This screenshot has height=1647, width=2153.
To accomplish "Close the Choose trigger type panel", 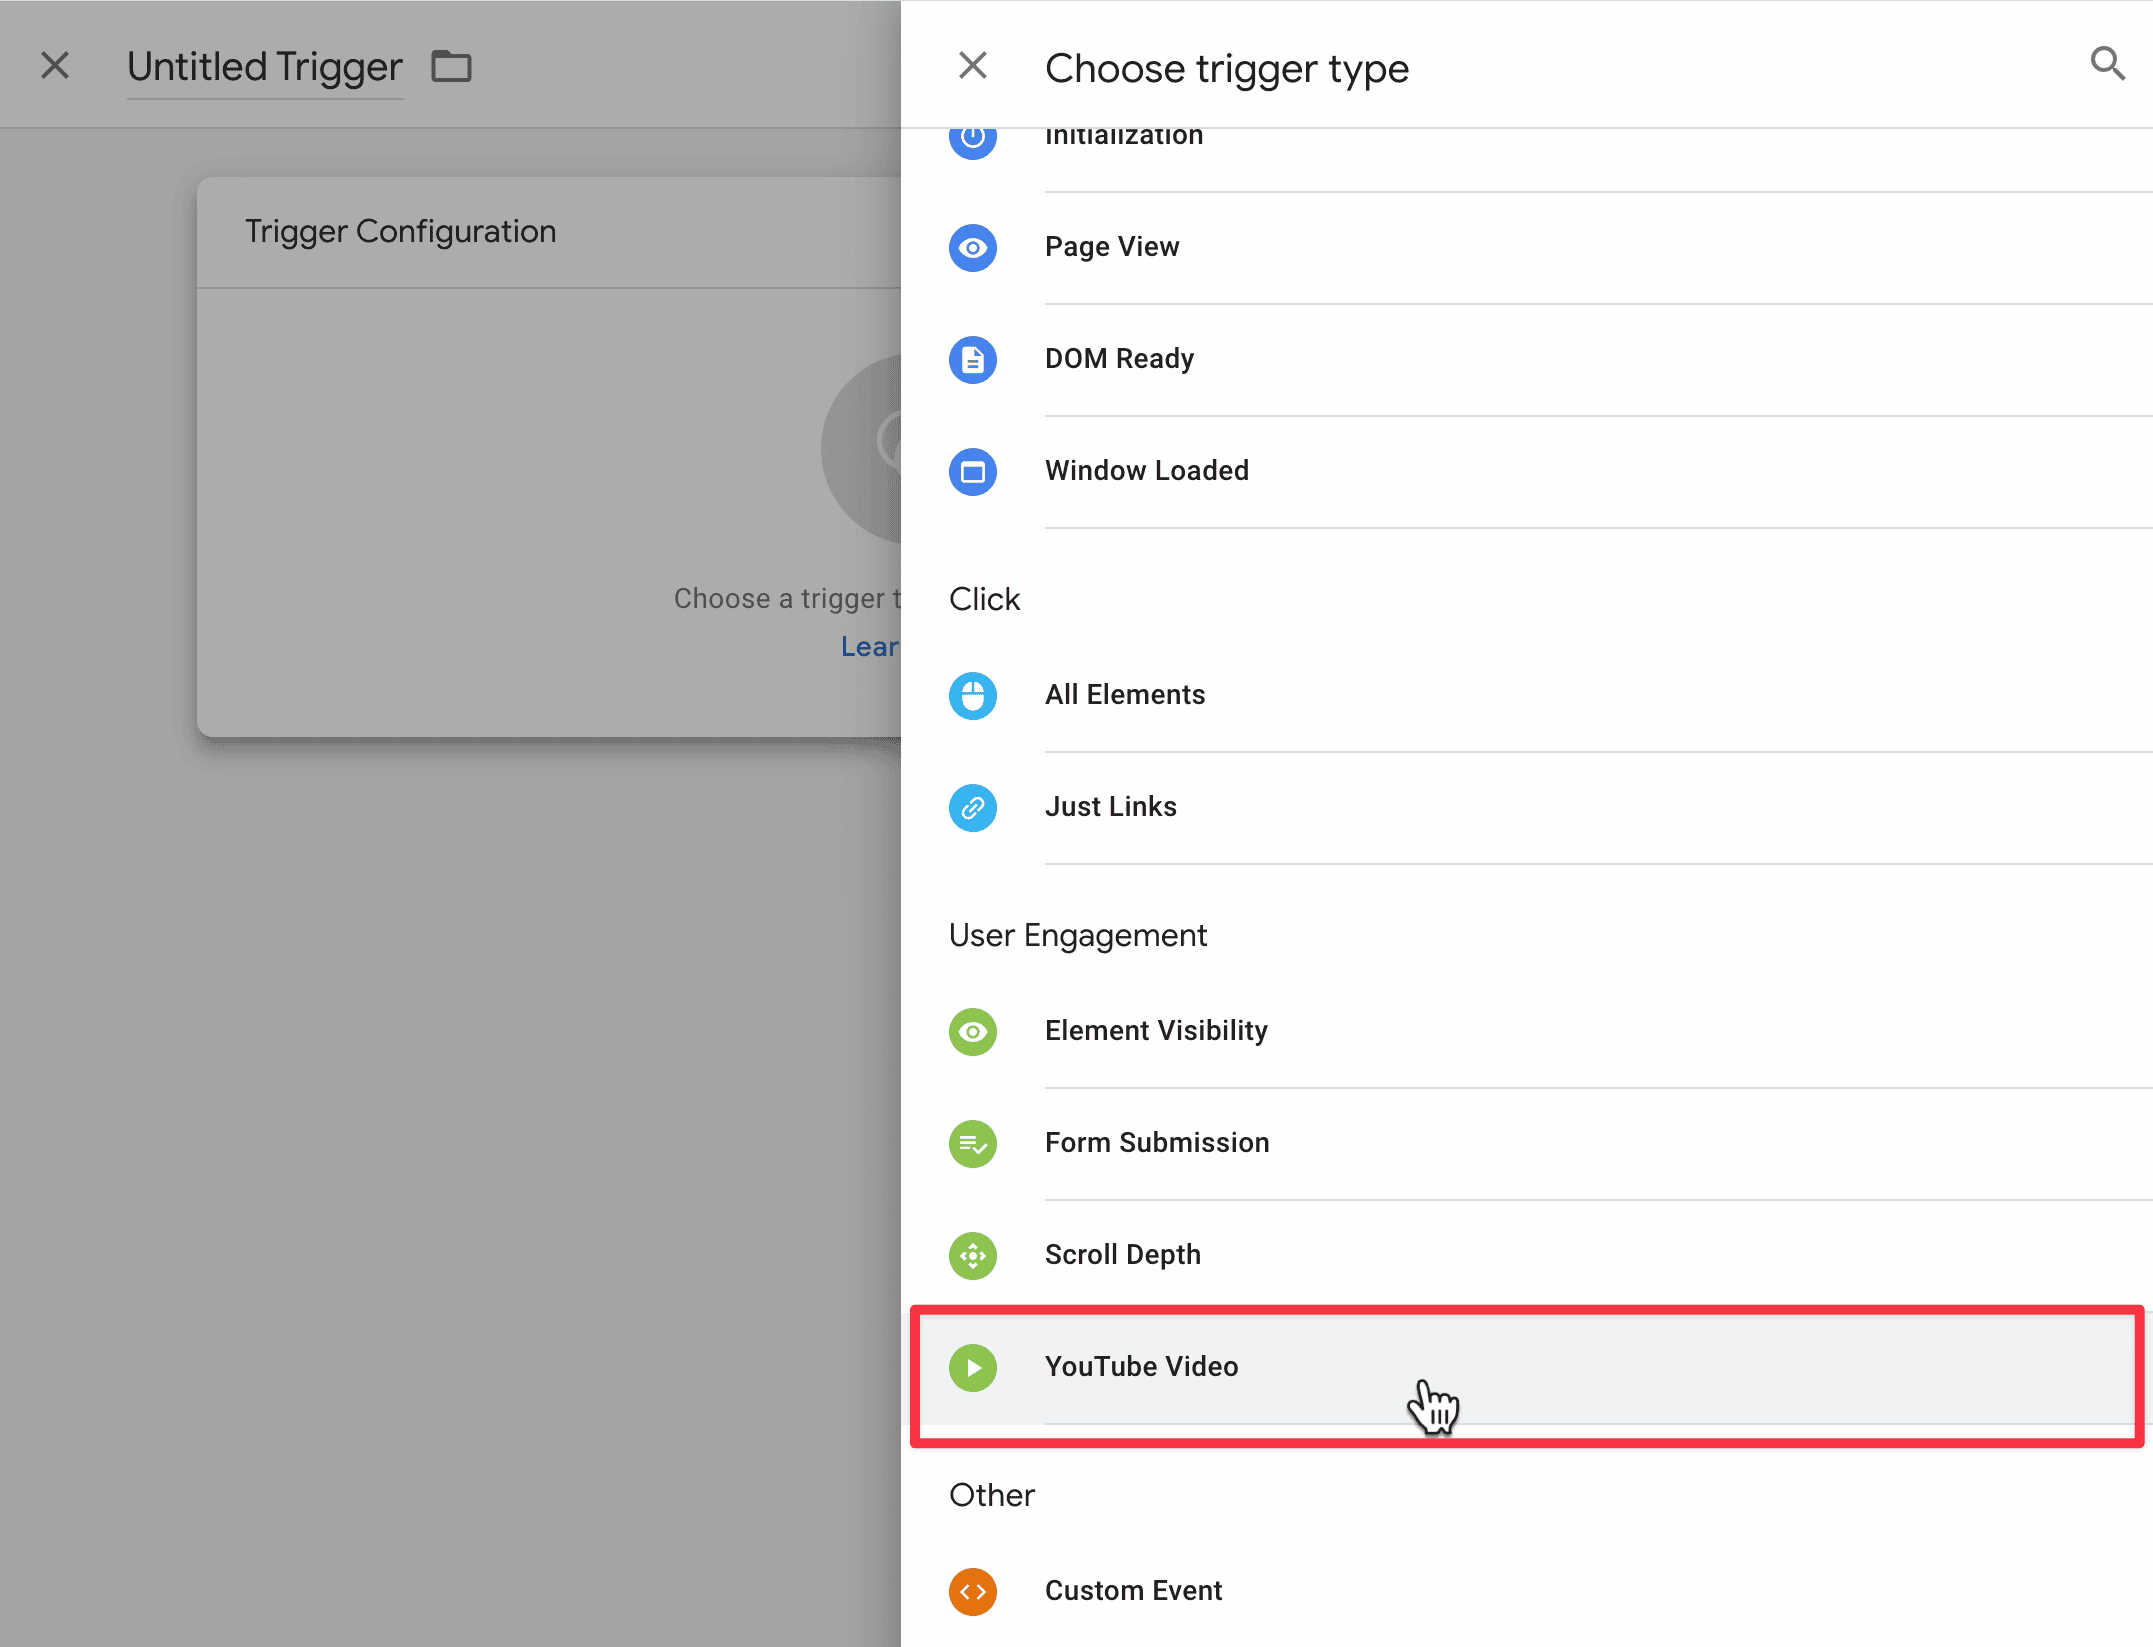I will 972,66.
